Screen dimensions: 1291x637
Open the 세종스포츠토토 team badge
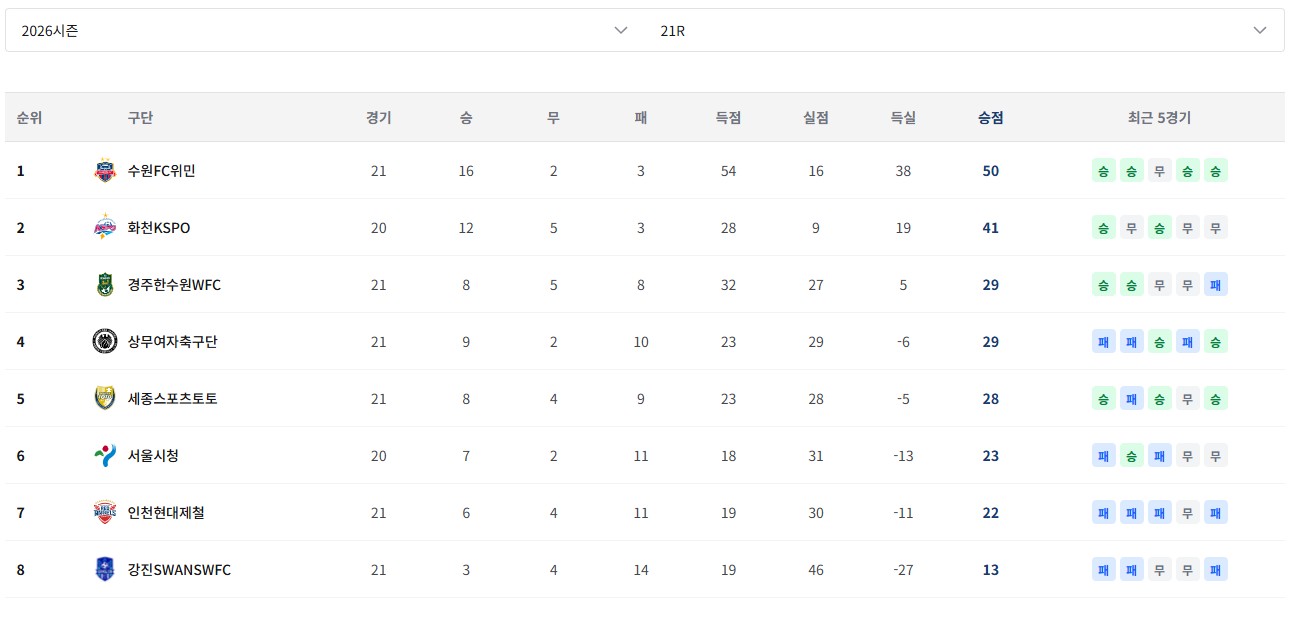tap(104, 399)
